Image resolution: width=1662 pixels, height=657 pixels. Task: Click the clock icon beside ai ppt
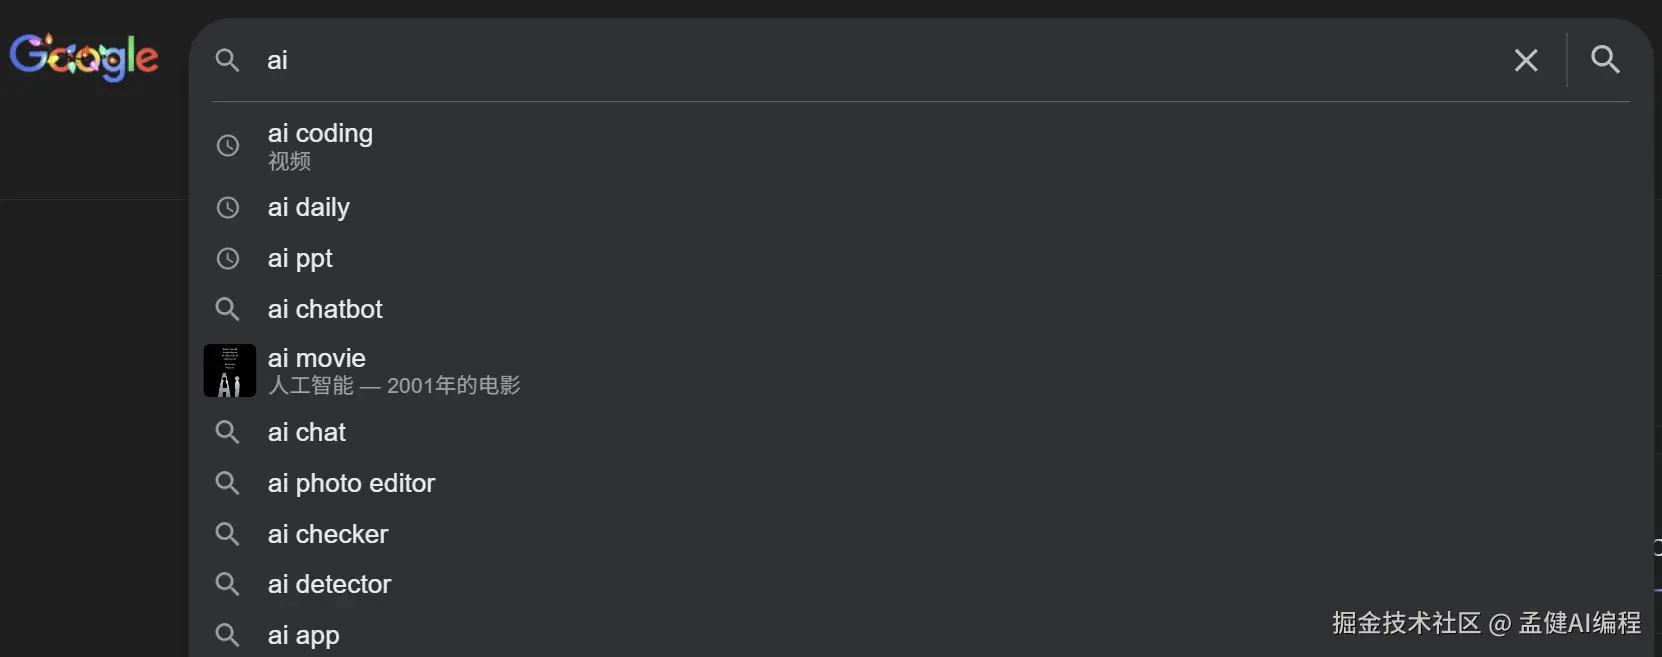click(x=228, y=259)
